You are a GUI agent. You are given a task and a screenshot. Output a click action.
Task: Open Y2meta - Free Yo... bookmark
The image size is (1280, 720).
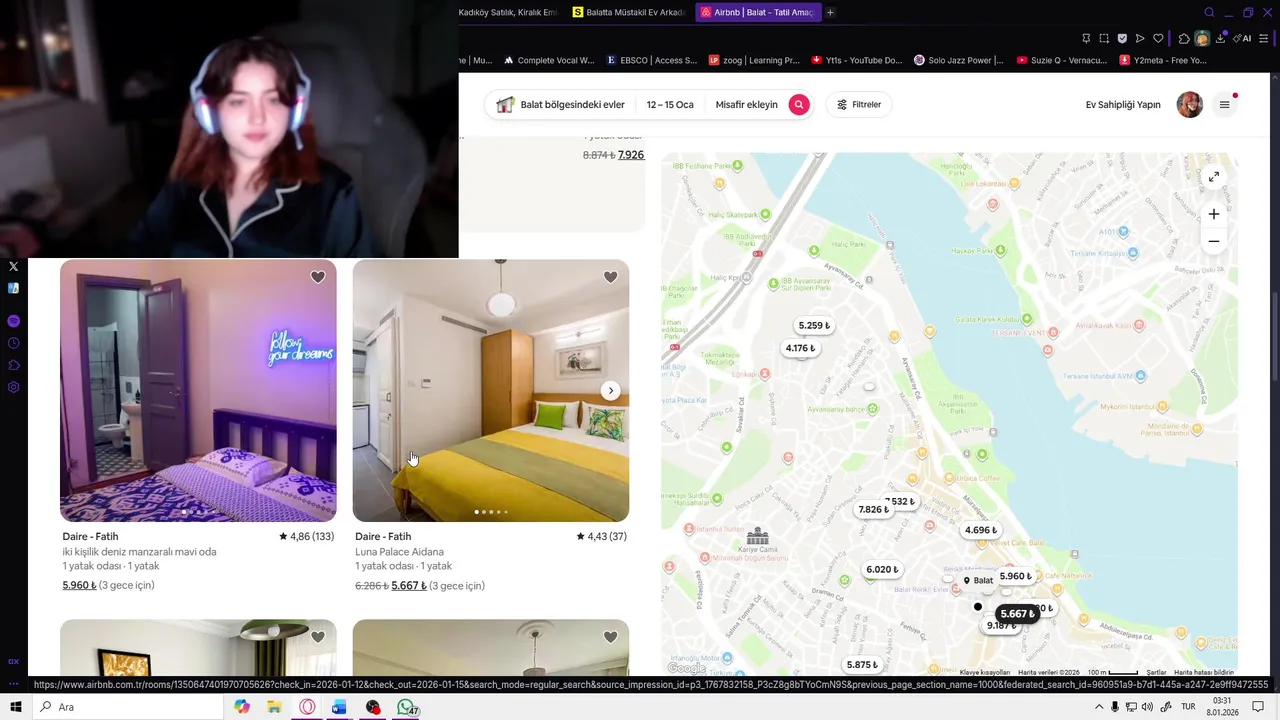point(1163,60)
